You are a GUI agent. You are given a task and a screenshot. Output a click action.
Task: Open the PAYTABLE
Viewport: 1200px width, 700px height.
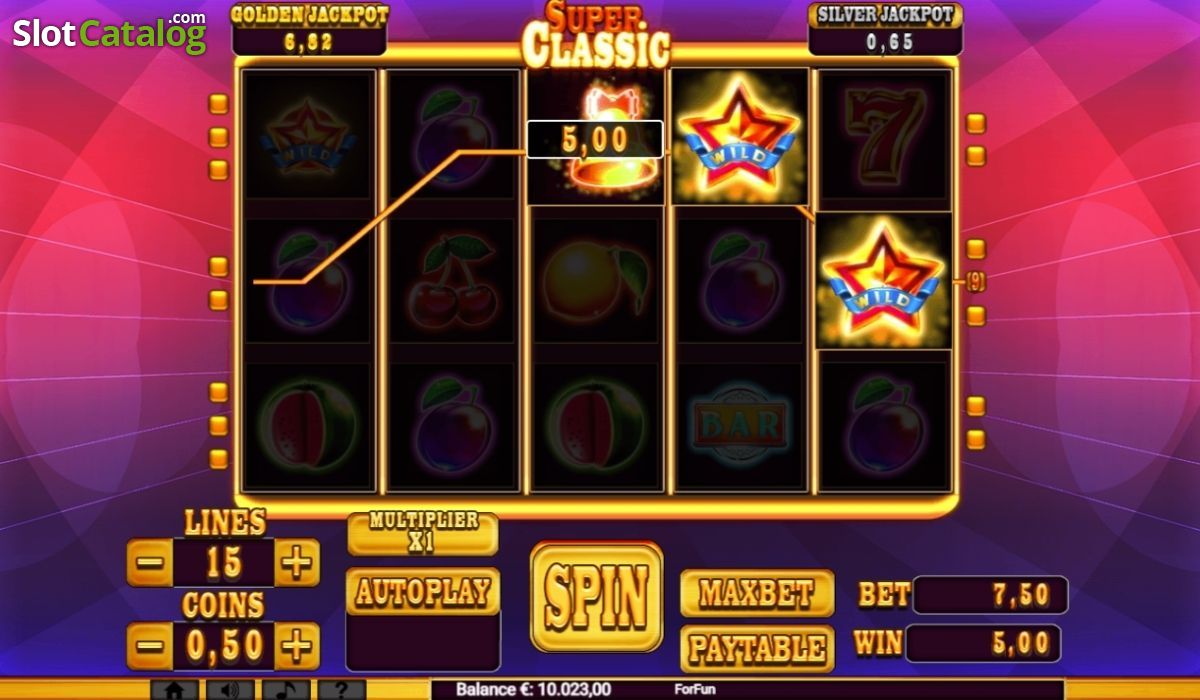[x=757, y=649]
